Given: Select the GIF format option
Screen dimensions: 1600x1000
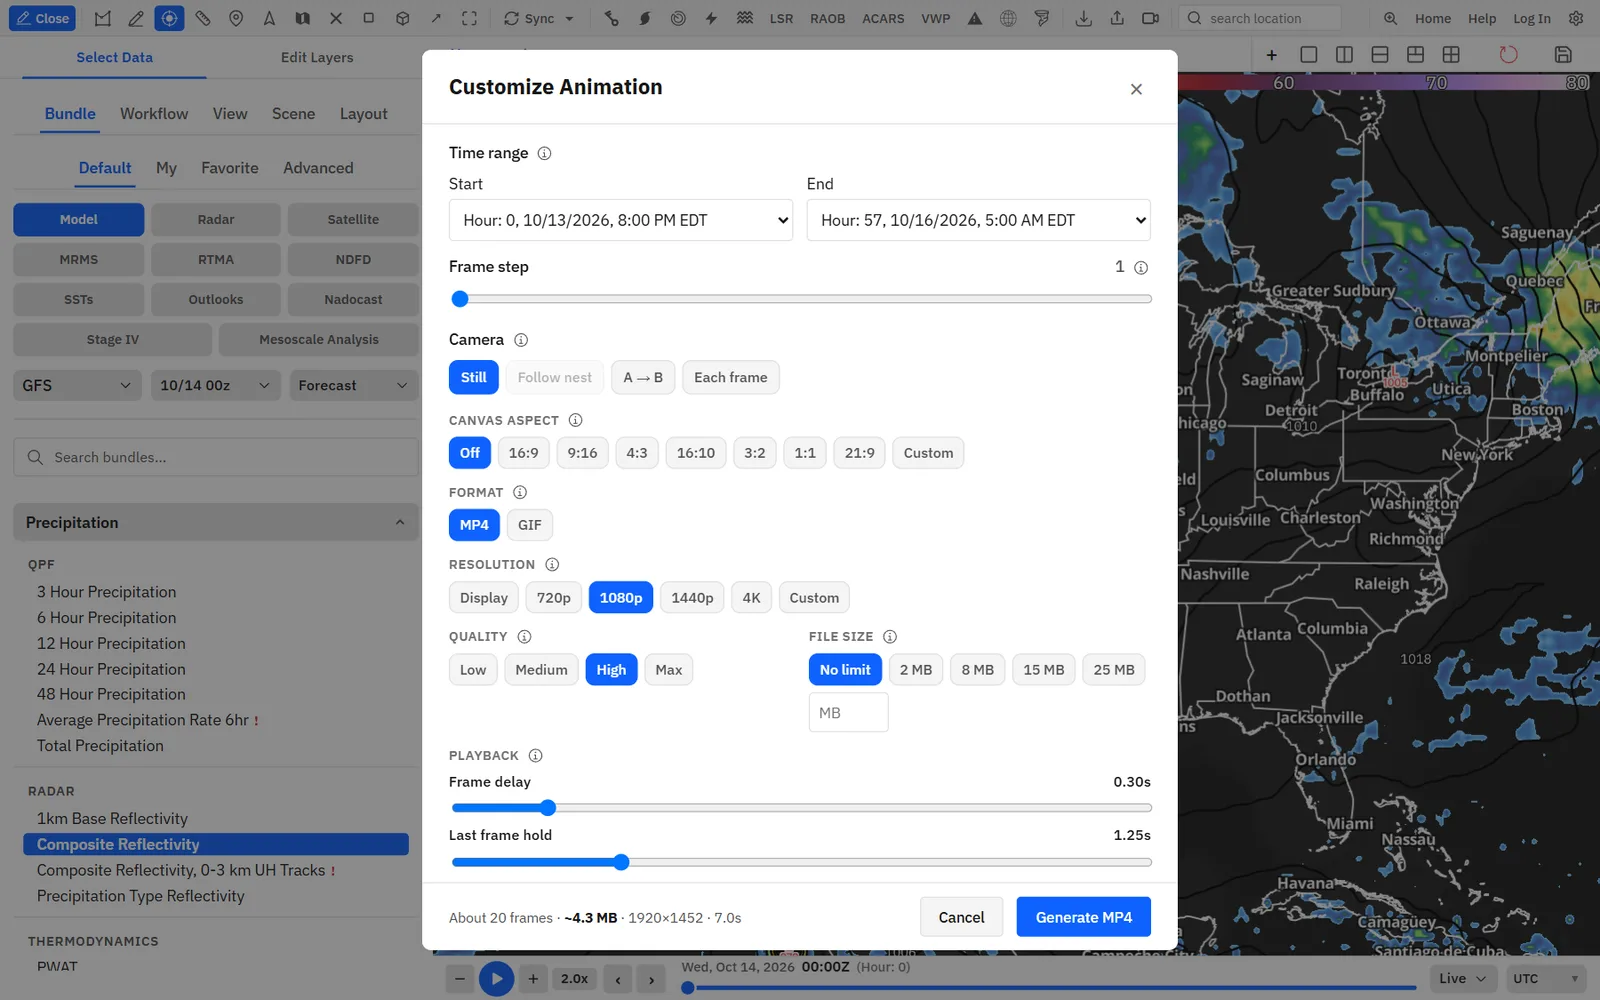Looking at the screenshot, I should [x=529, y=525].
